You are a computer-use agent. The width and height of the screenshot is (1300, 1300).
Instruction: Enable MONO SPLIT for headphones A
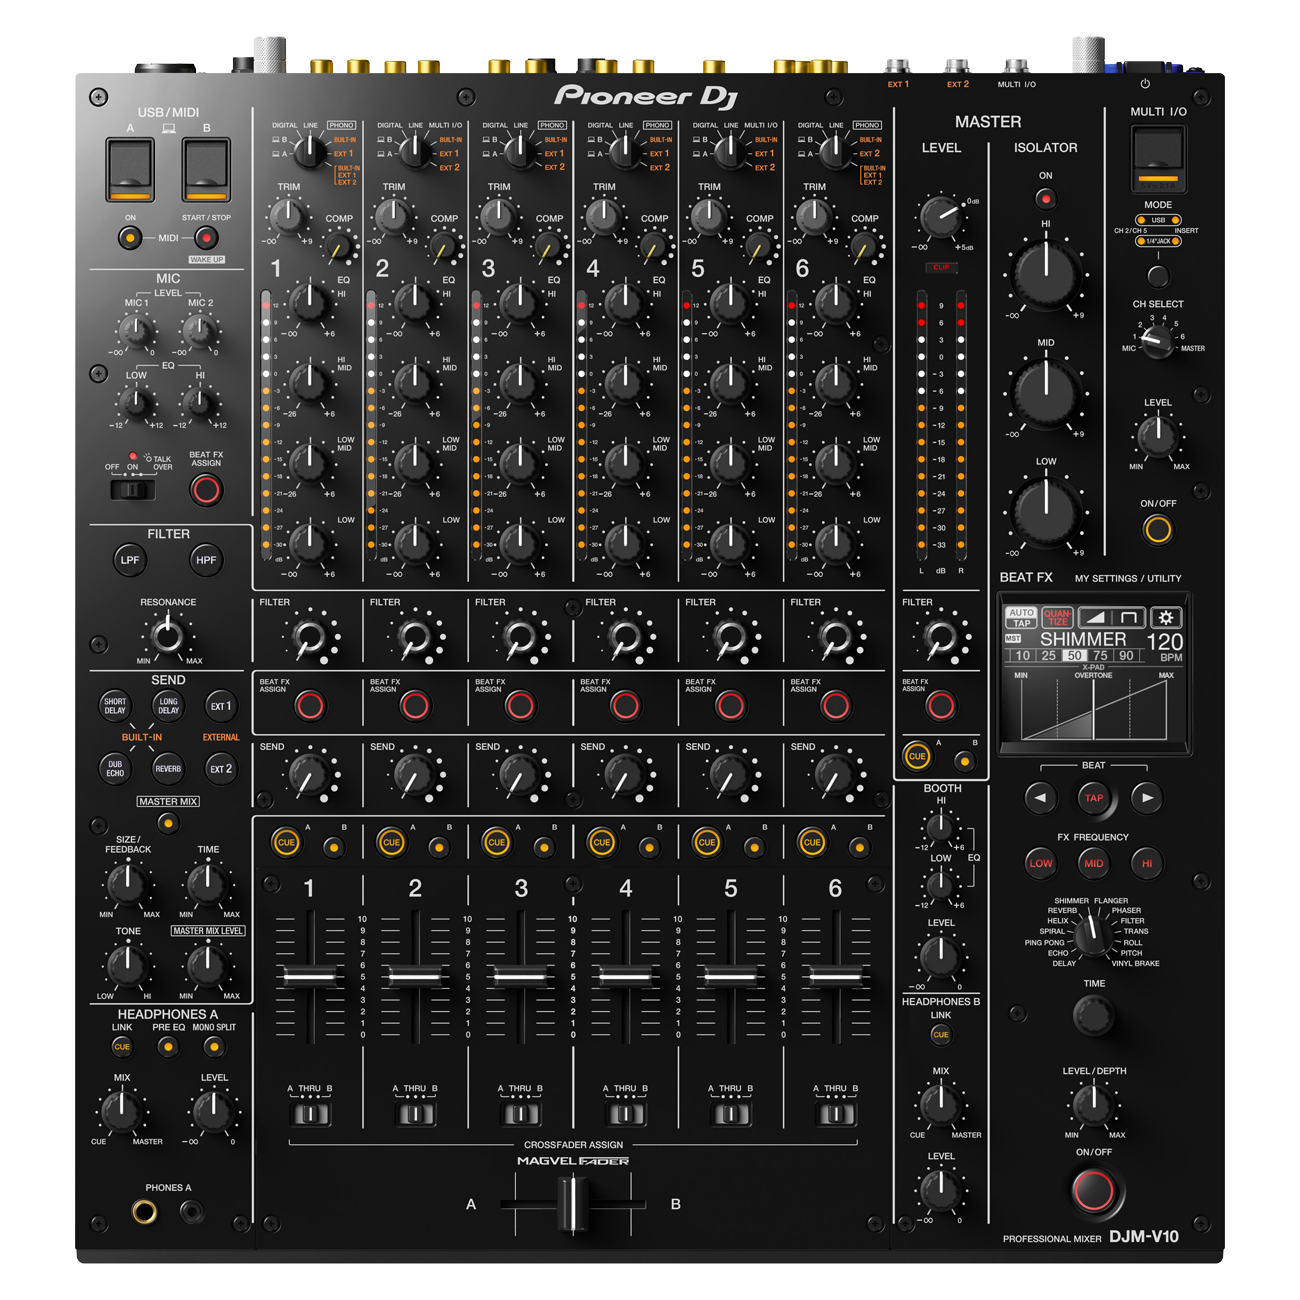pyautogui.click(x=213, y=1047)
